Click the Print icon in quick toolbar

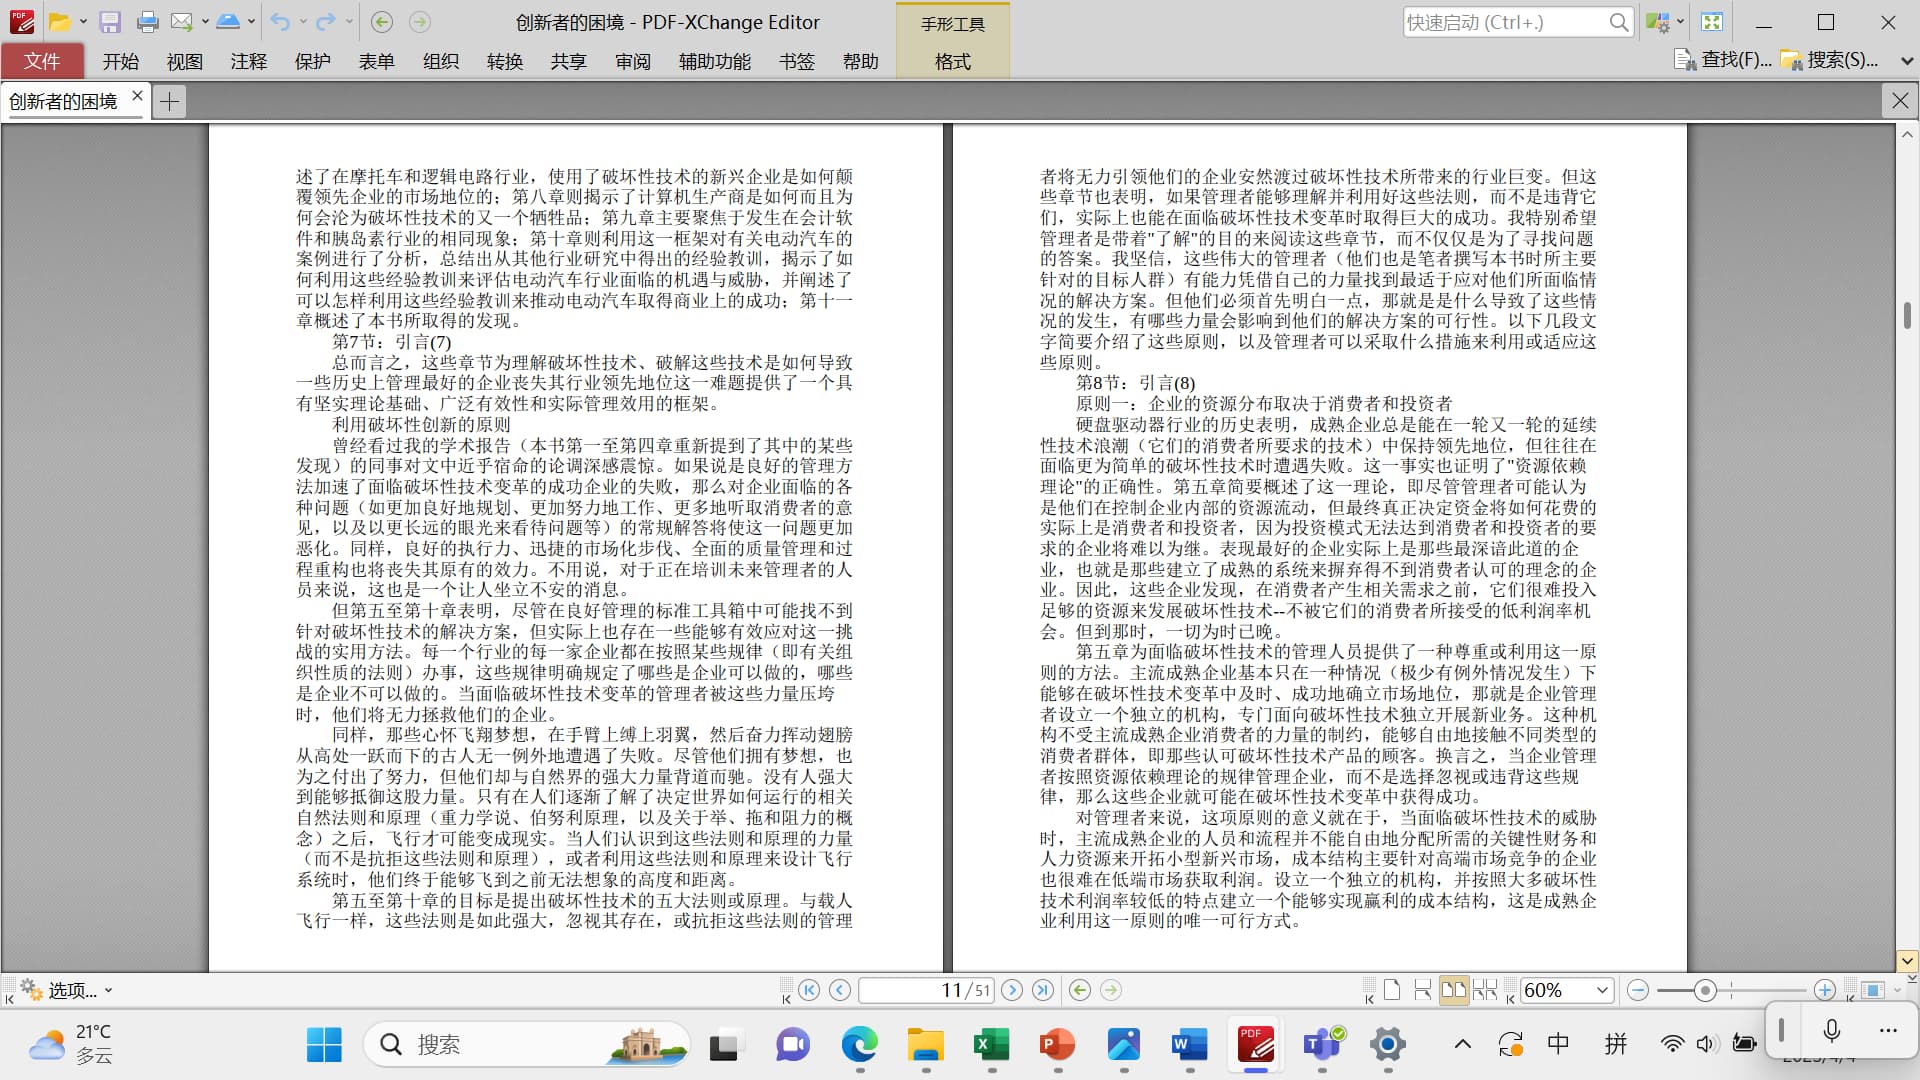147,22
